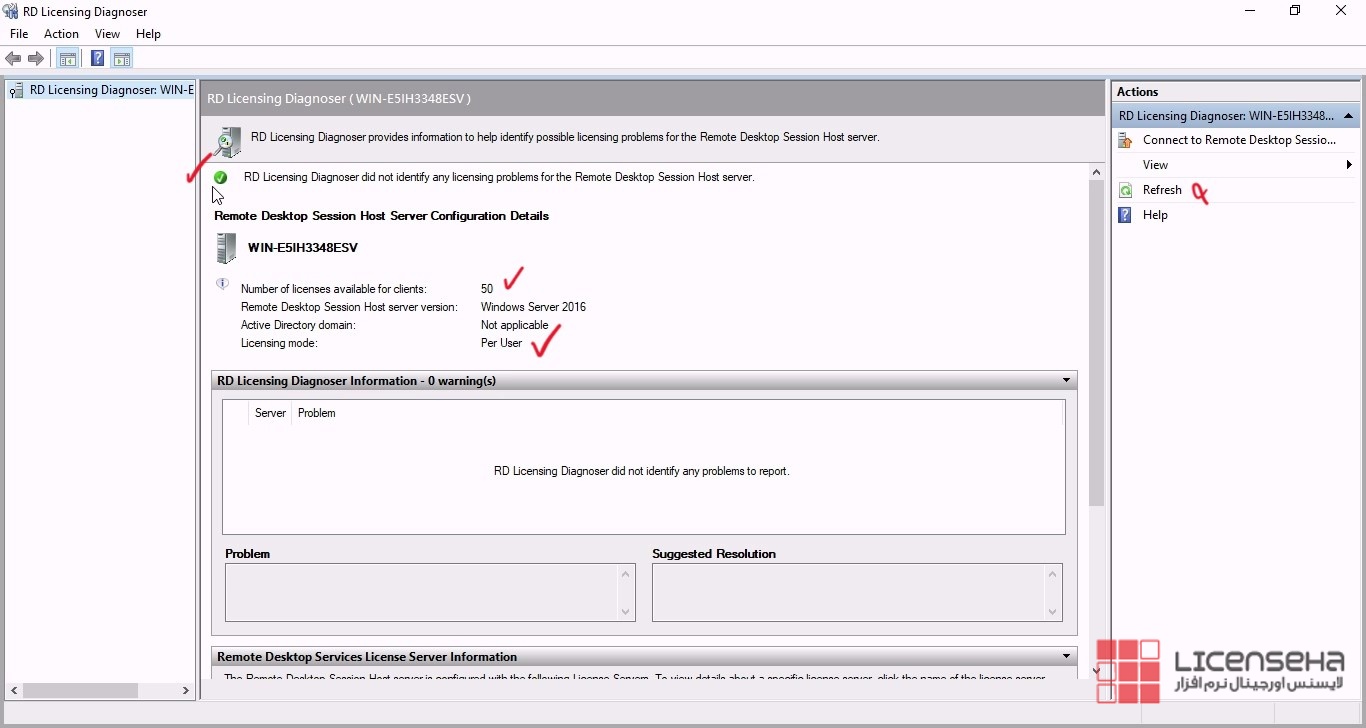Collapse the Actions pane section header arrow
The width and height of the screenshot is (1366, 728).
click(1349, 116)
